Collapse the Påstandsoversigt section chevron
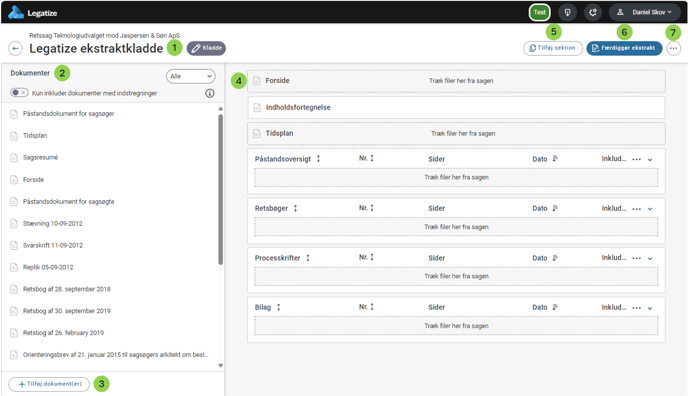Viewport: 688px width, 396px height. (x=650, y=160)
